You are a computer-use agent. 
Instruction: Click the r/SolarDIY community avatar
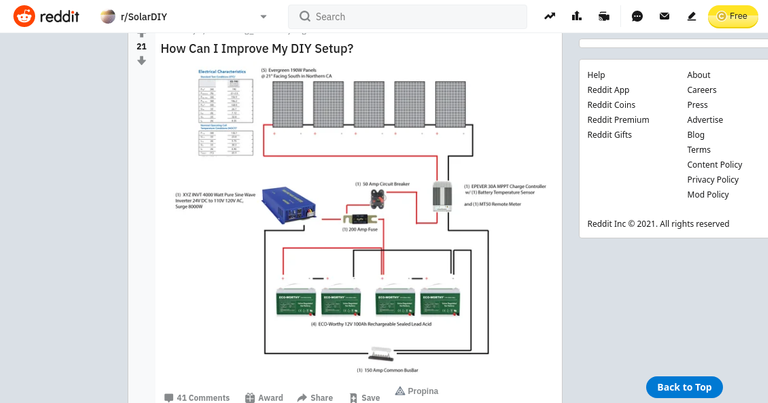click(108, 17)
